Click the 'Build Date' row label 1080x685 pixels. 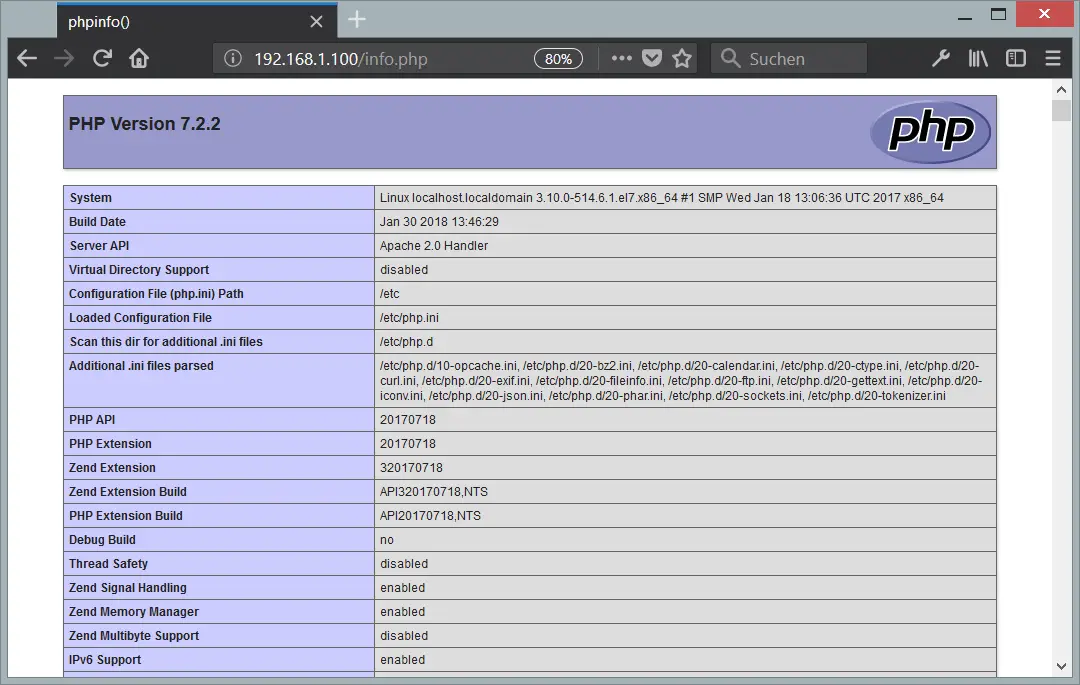(x=97, y=222)
